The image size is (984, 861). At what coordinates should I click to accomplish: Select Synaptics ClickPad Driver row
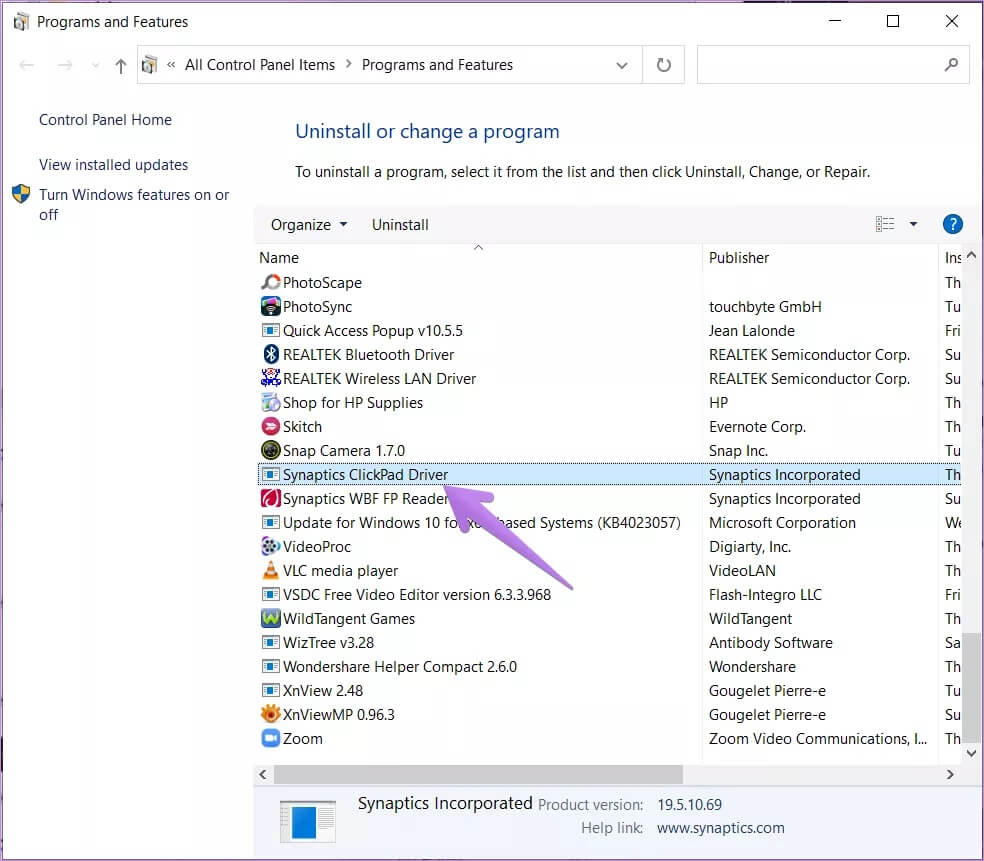pyautogui.click(x=609, y=474)
